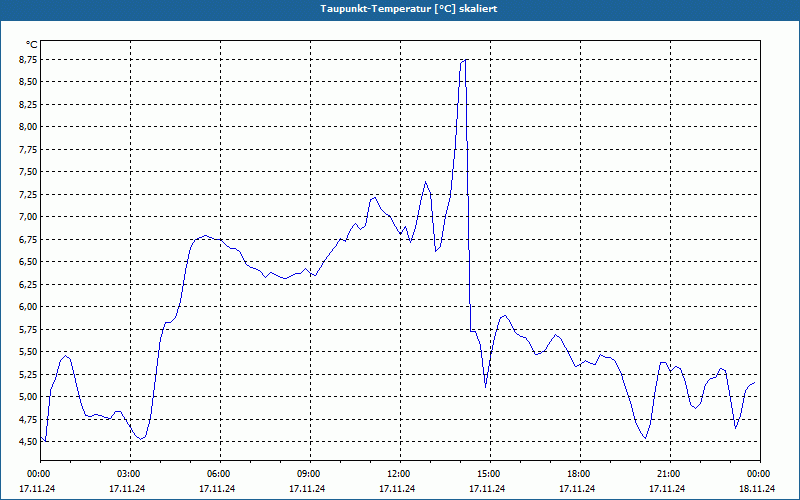Click the 5,25 y-axis label
This screenshot has width=800, height=500.
click(29, 374)
